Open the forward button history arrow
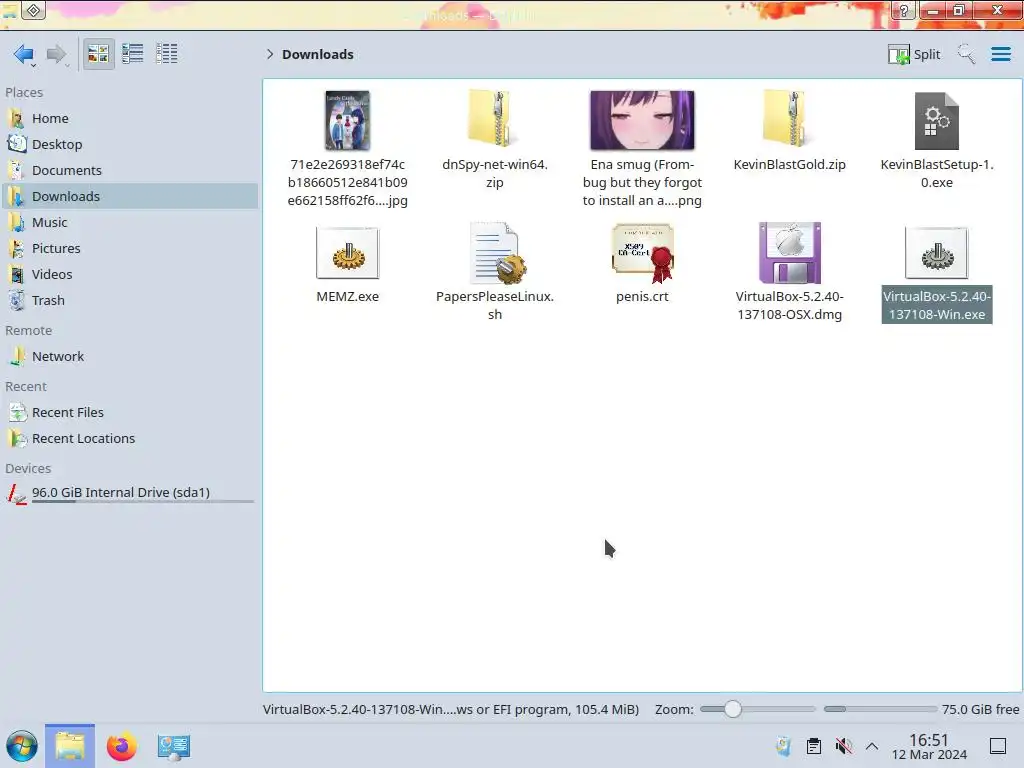The height and width of the screenshot is (768, 1024). 67,65
